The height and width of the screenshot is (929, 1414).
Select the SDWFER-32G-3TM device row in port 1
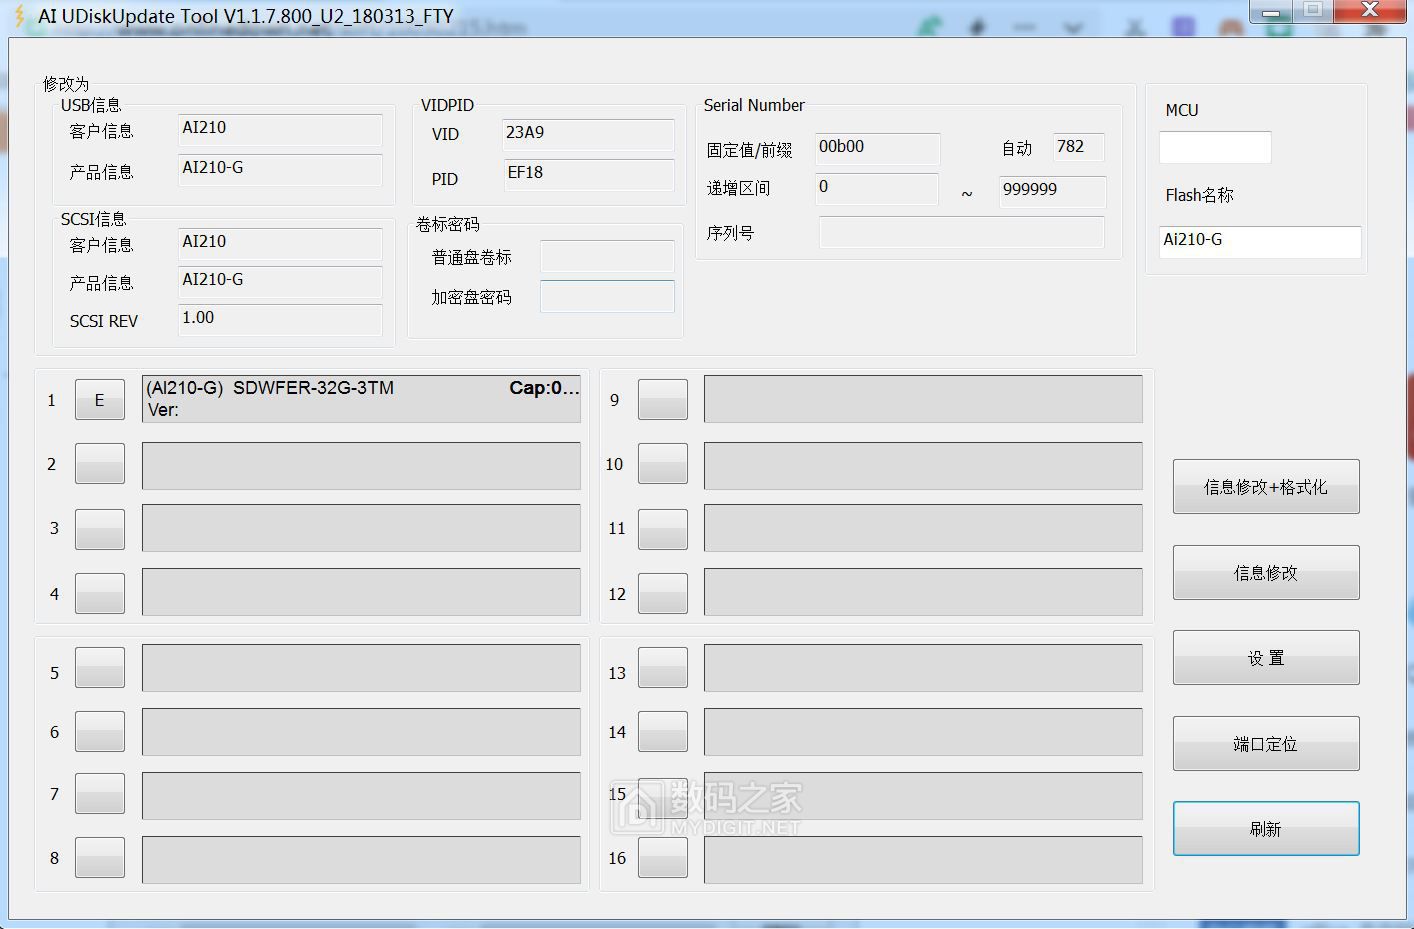coord(361,399)
